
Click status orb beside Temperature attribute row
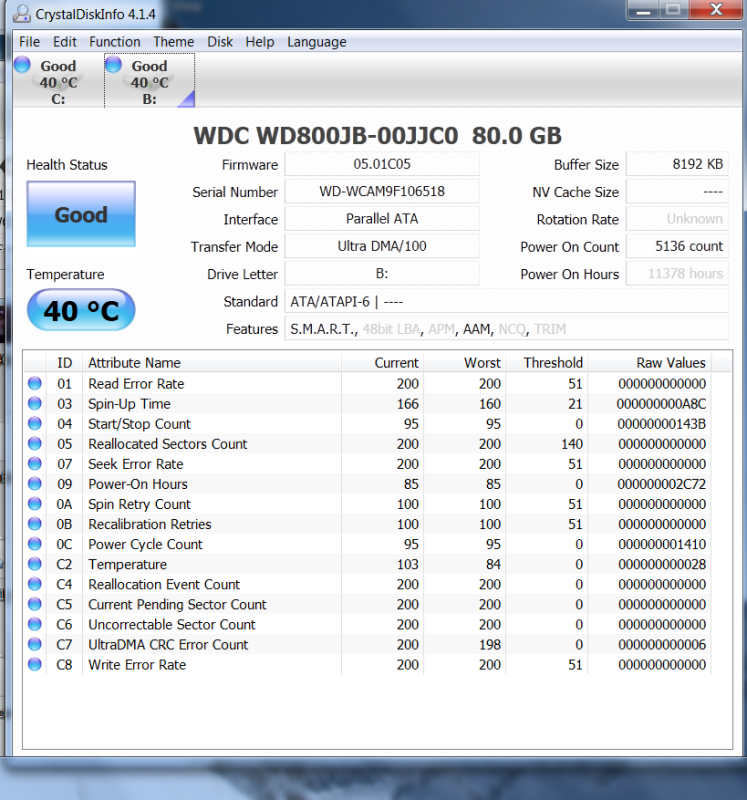(x=35, y=564)
